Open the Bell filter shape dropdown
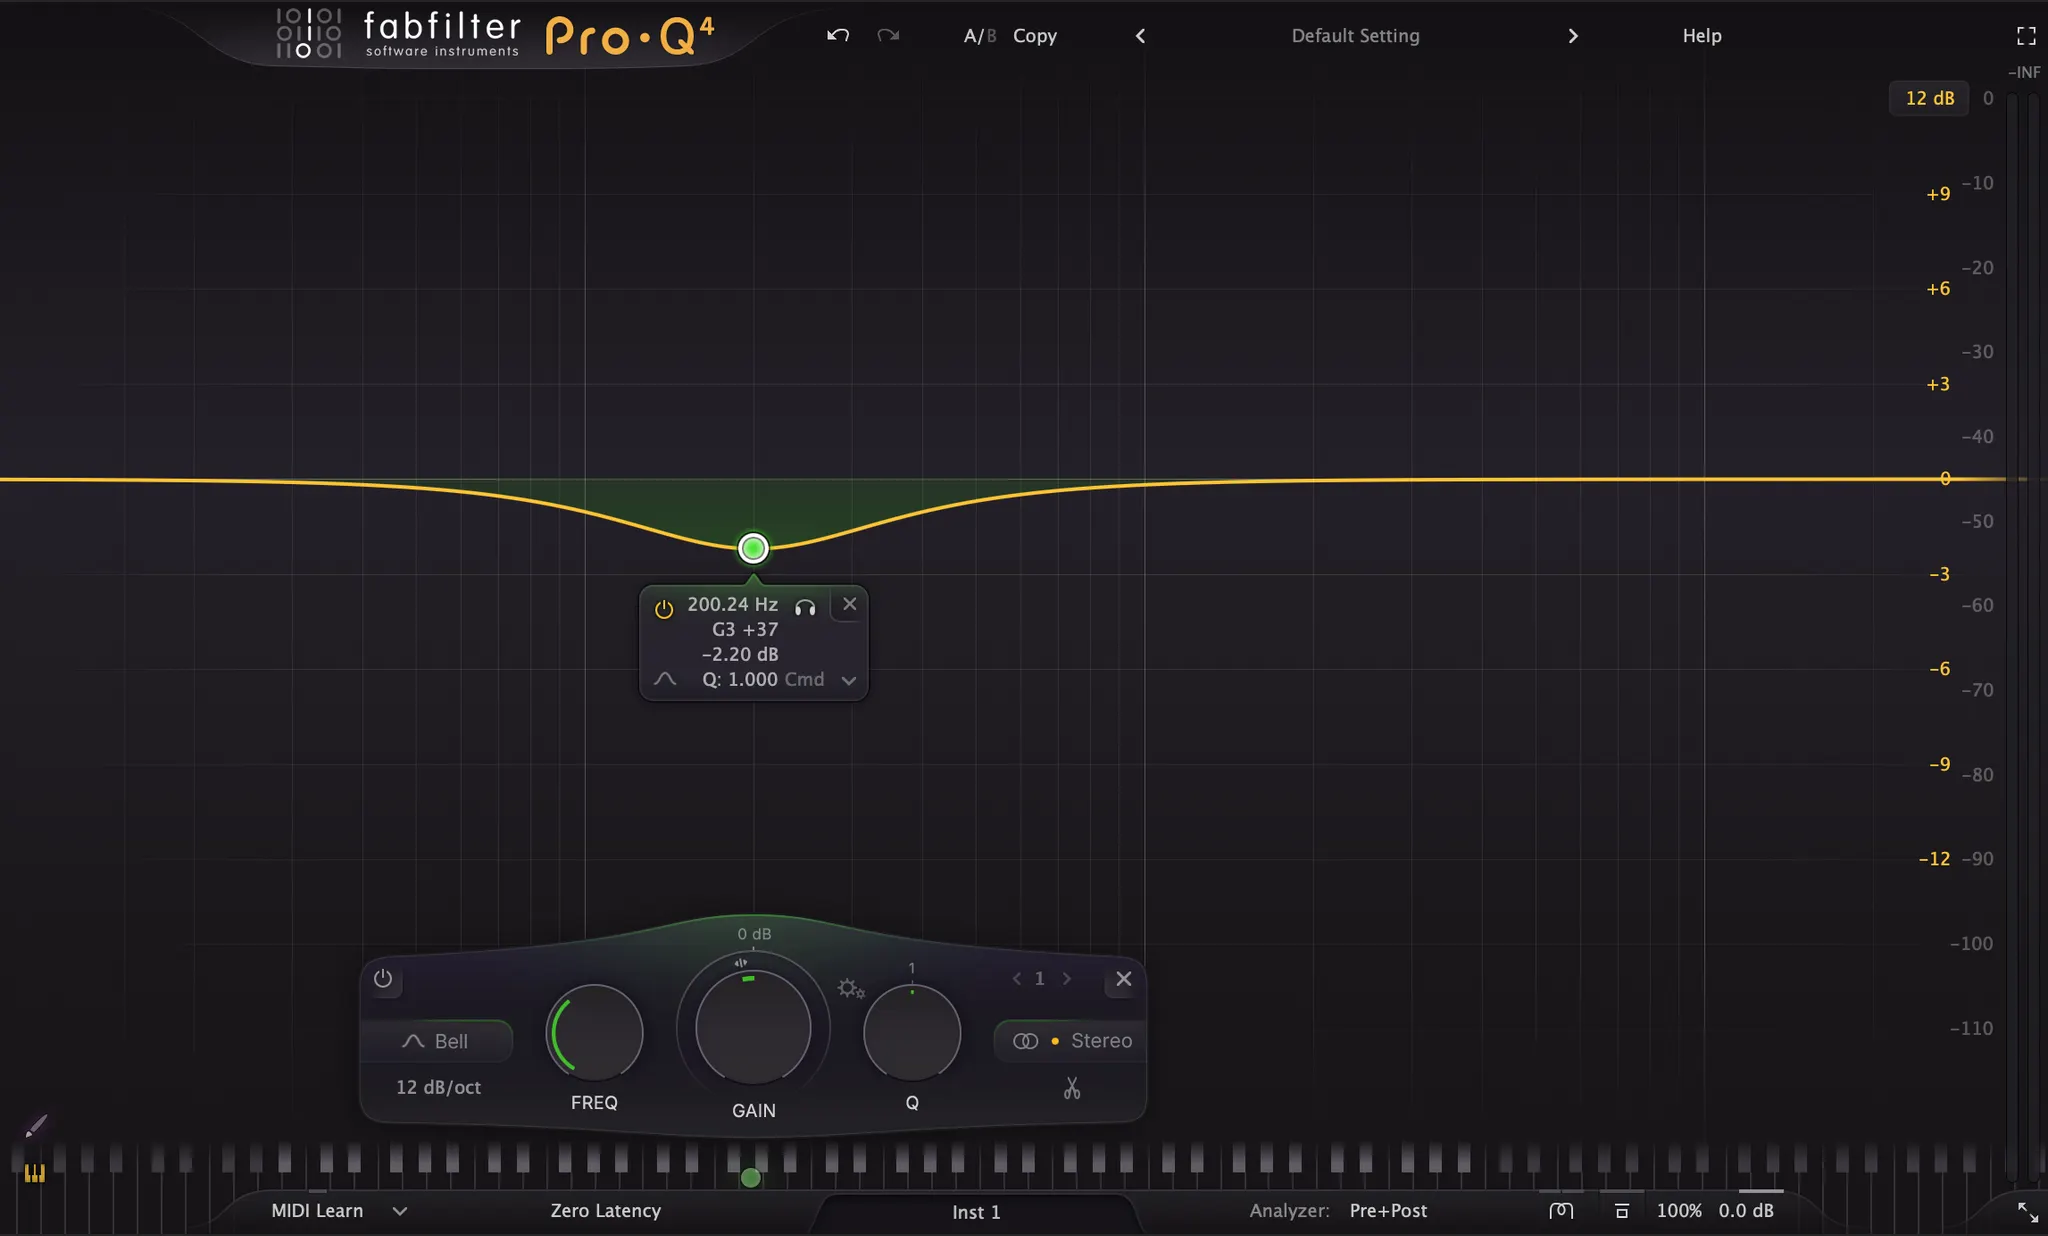Image resolution: width=2048 pixels, height=1236 pixels. pyautogui.click(x=437, y=1041)
